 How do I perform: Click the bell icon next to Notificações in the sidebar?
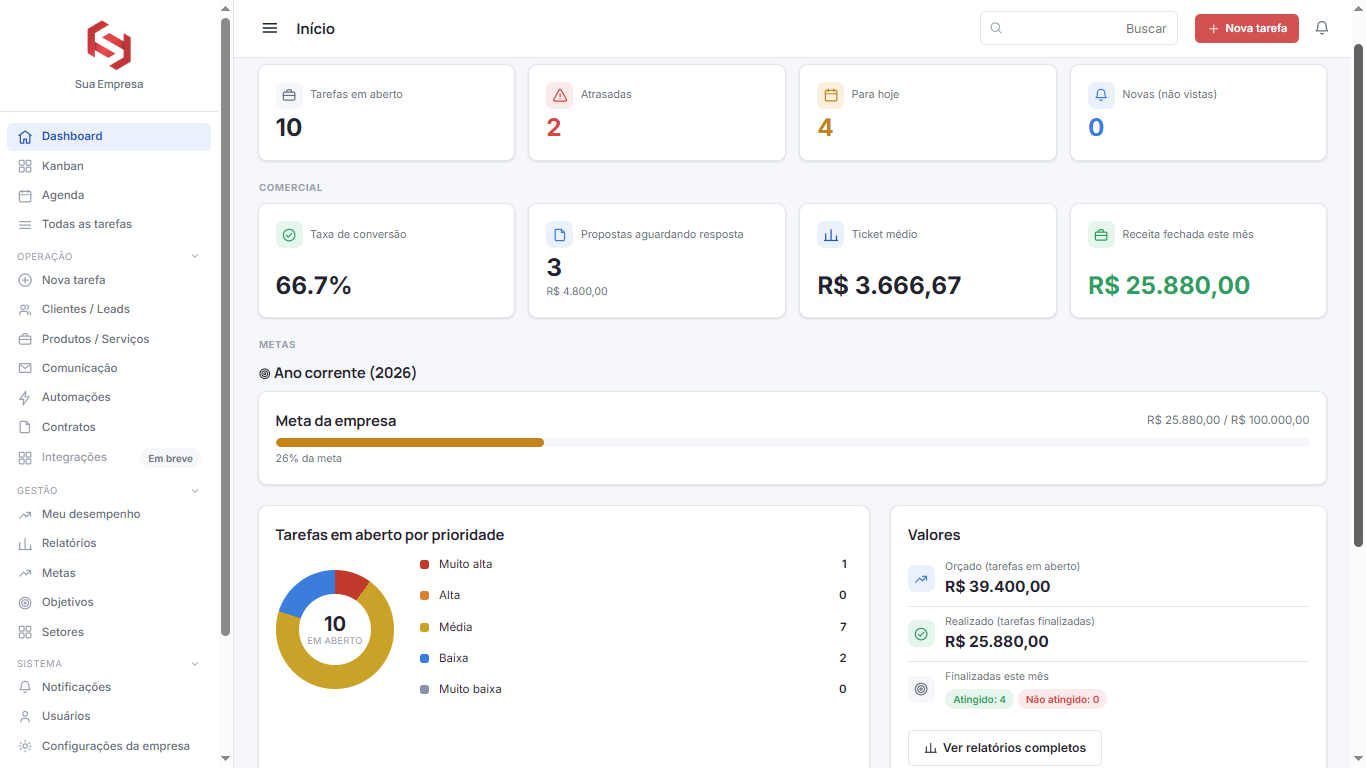25,687
